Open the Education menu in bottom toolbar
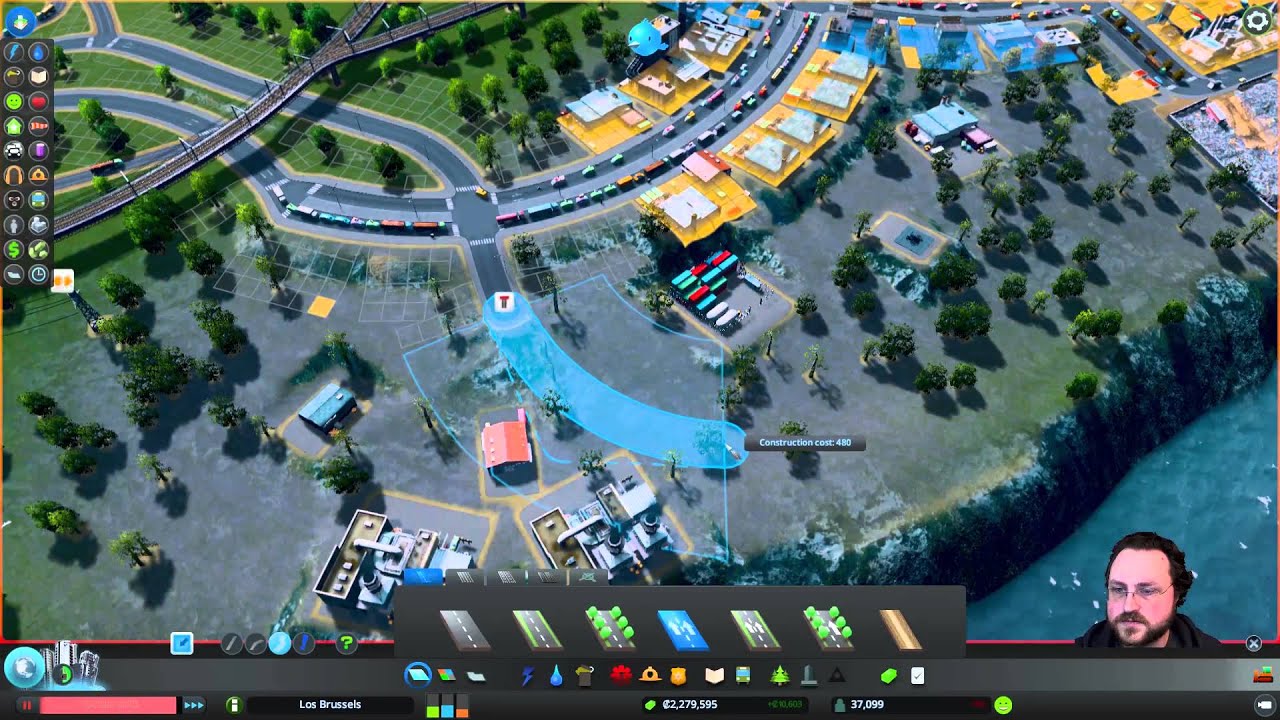Image resolution: width=1280 pixels, height=720 pixels. pyautogui.click(x=714, y=676)
